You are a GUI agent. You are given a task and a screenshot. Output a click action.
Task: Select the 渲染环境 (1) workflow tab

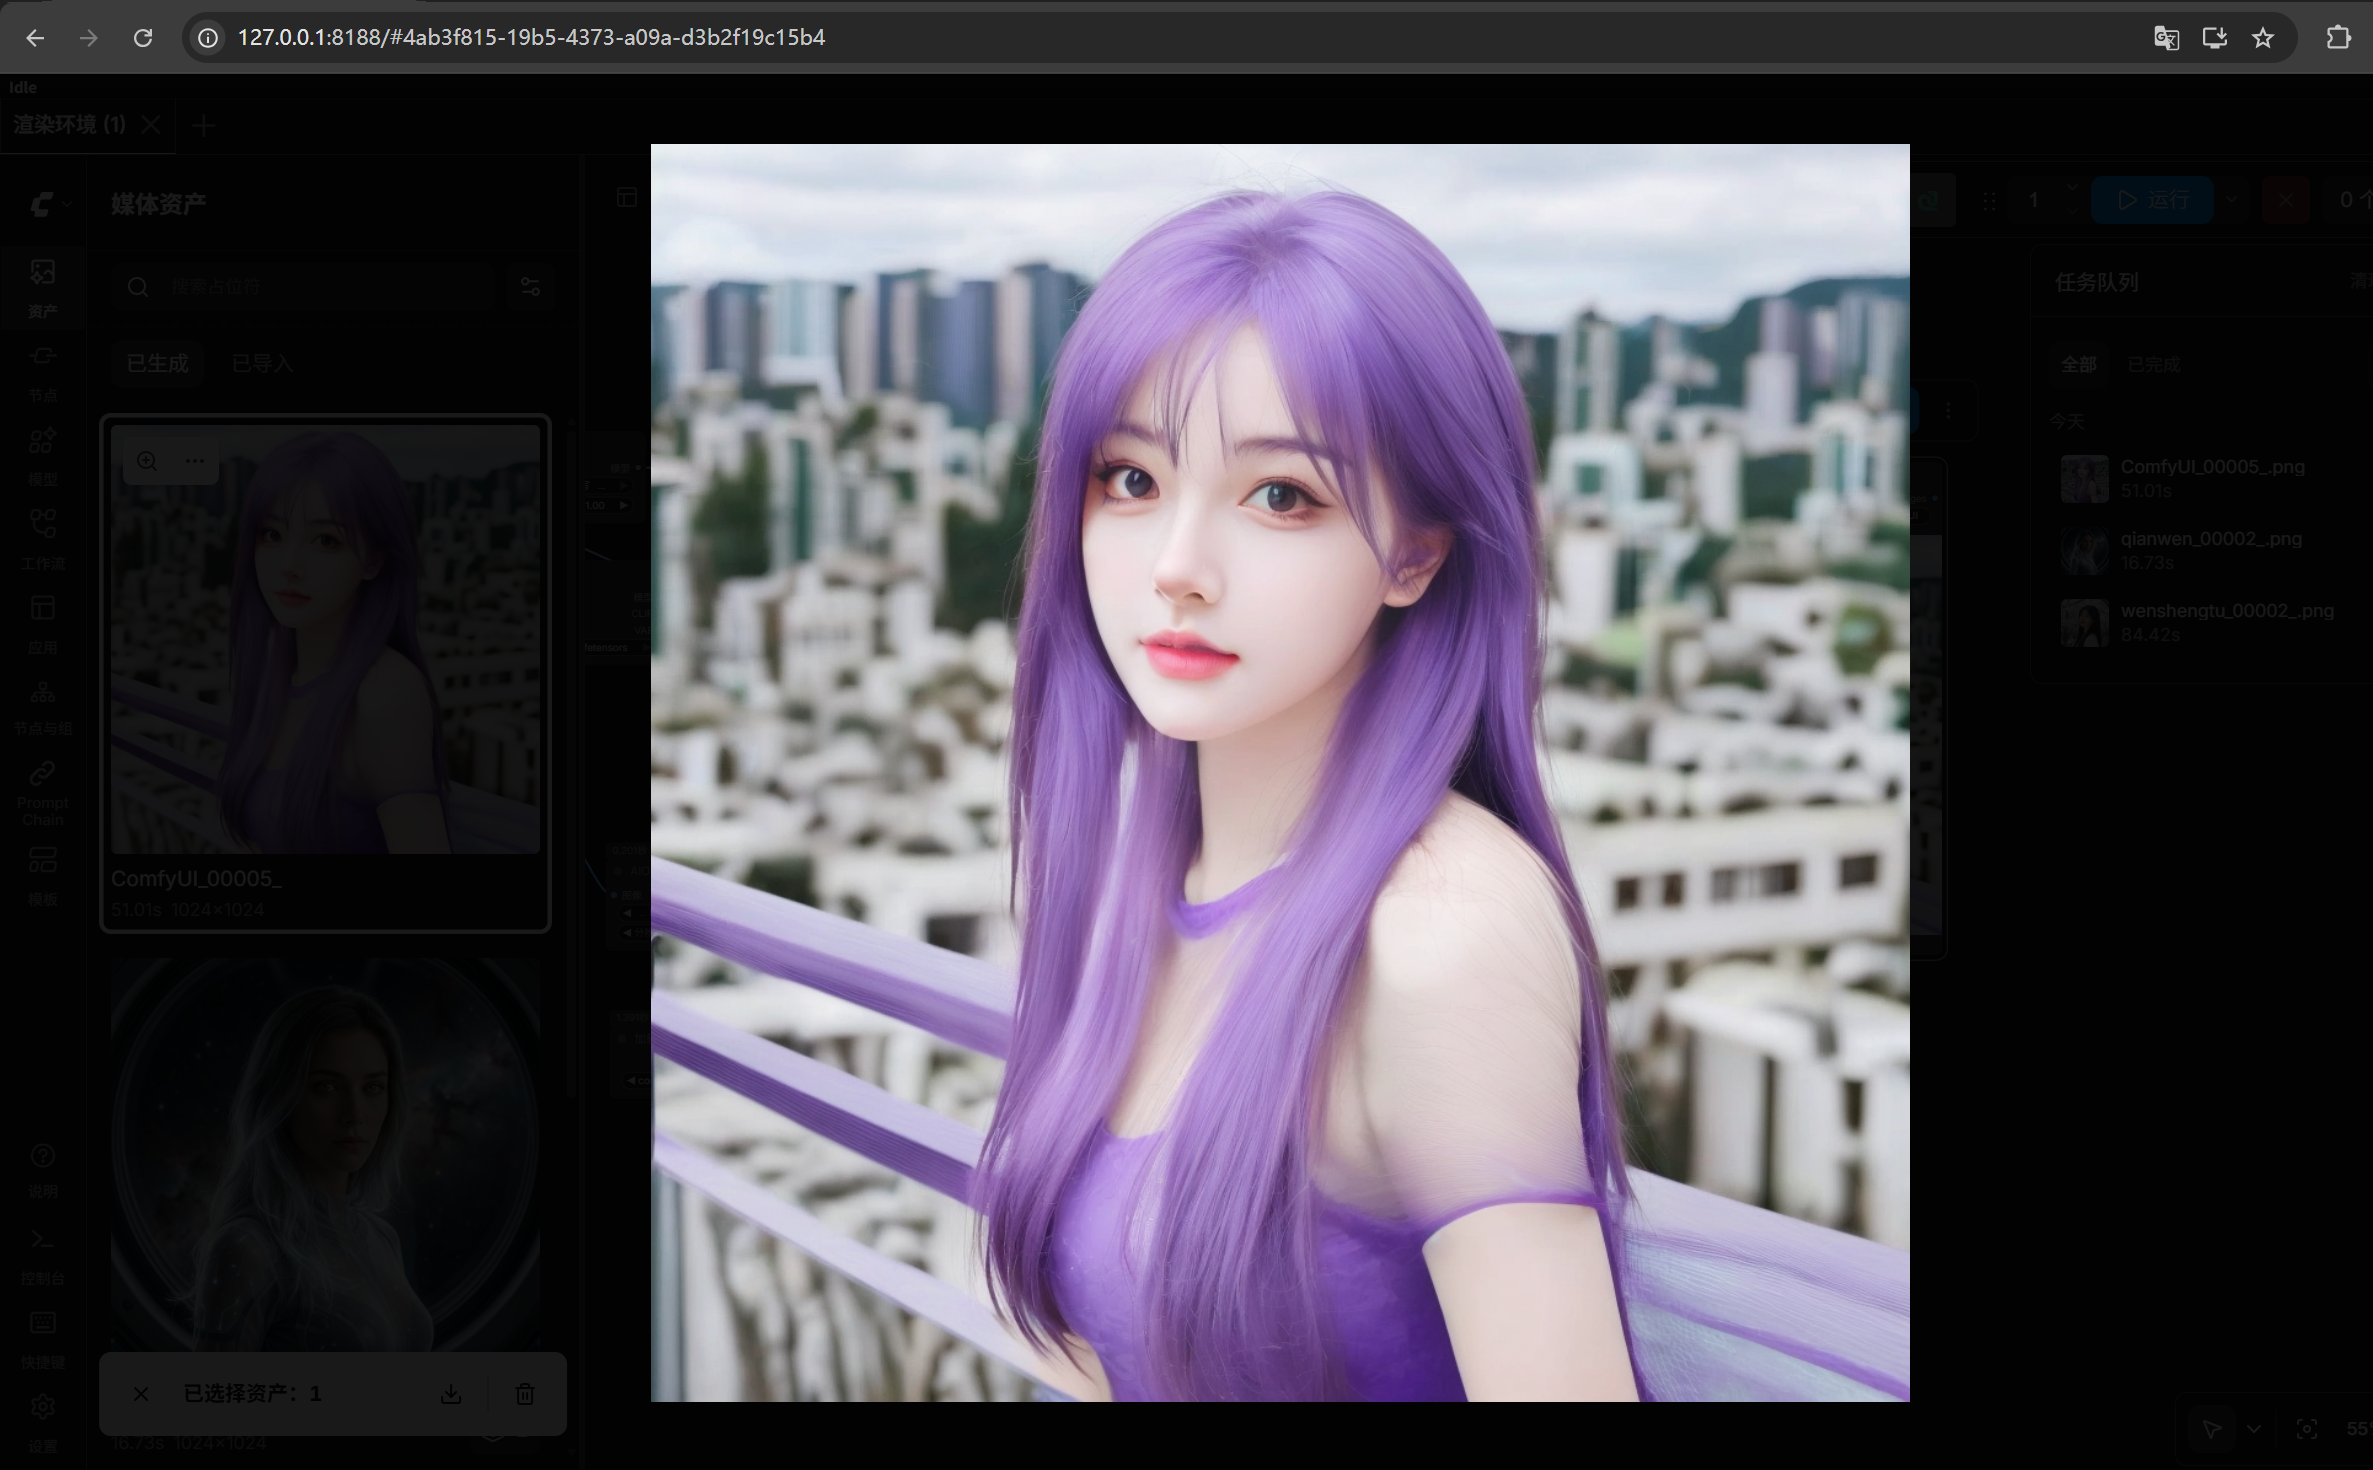69,125
